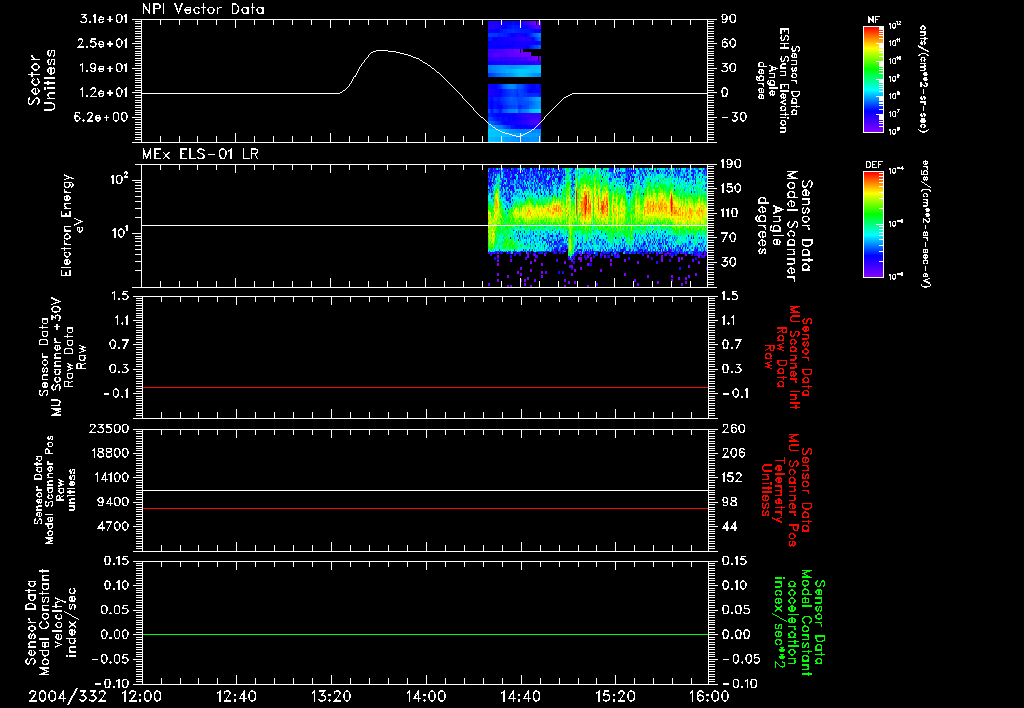Click the white sun elevation curve peak
The width and height of the screenshot is (1024, 708).
(x=379, y=50)
